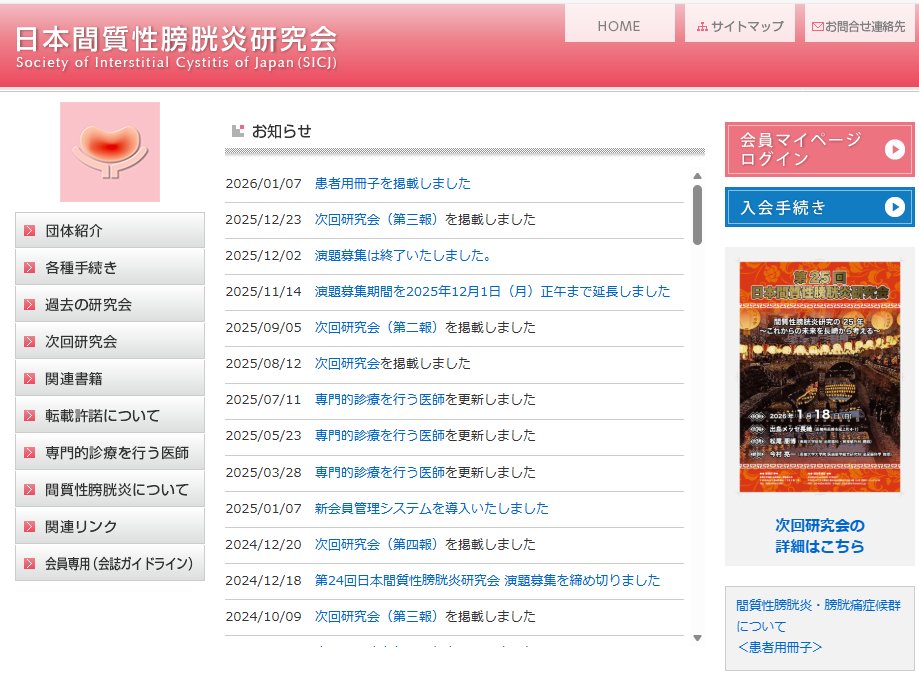Open the 転載許諾について sidebar menu

tap(110, 415)
